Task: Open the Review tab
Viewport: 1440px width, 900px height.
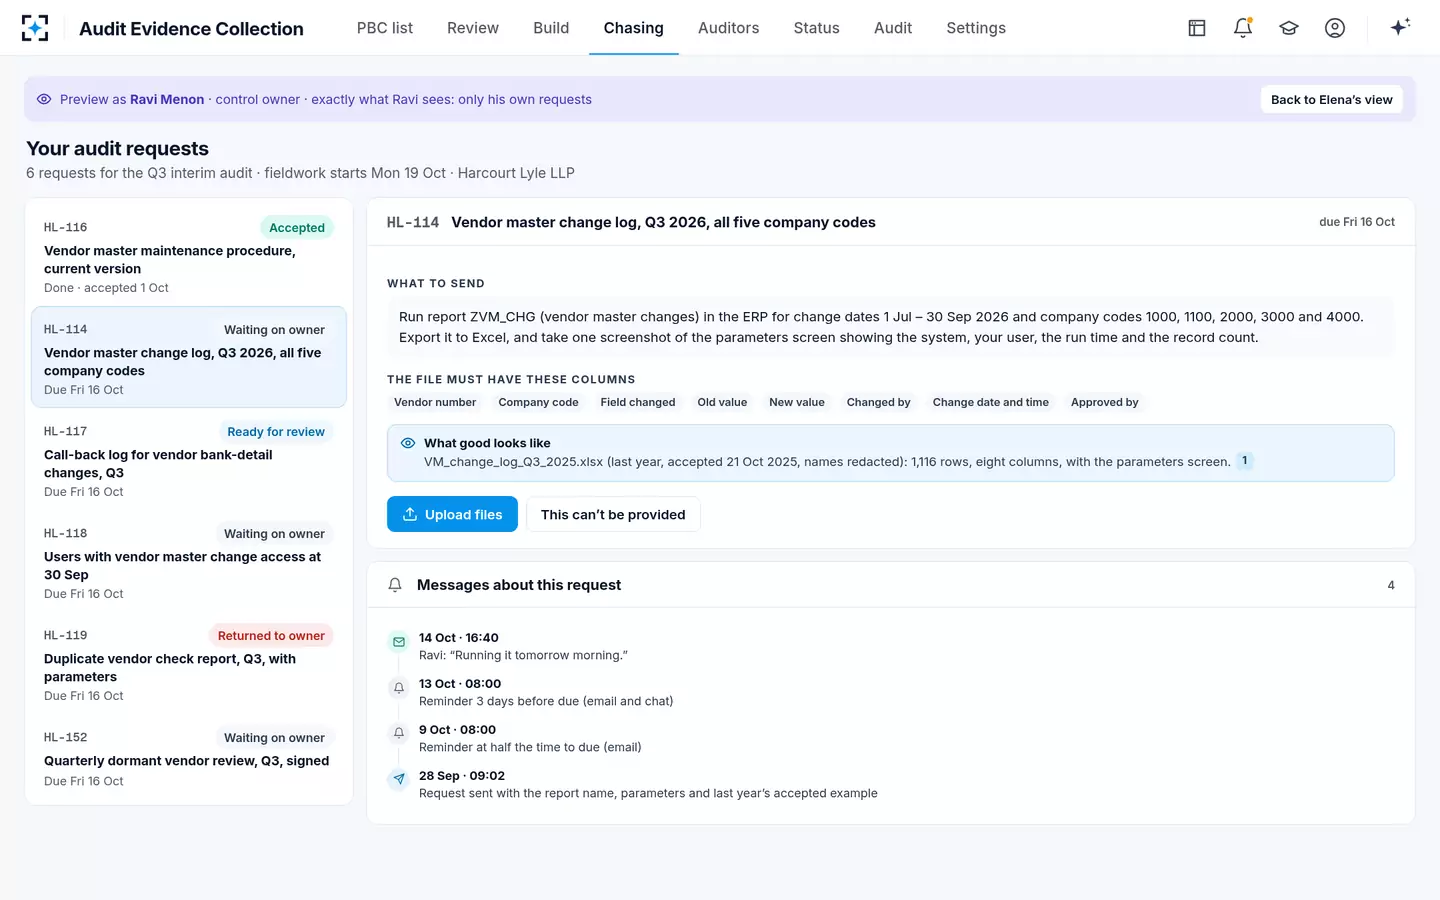Action: [x=473, y=28]
